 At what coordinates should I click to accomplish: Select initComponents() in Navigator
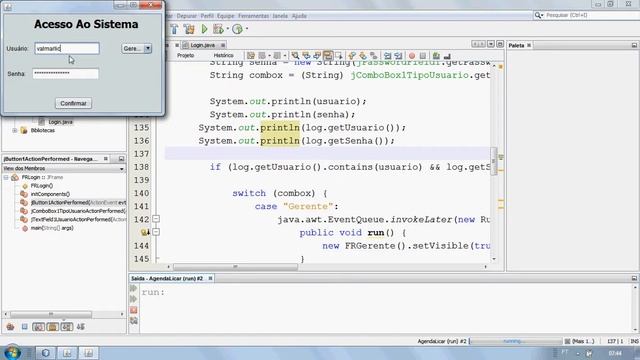(50, 194)
